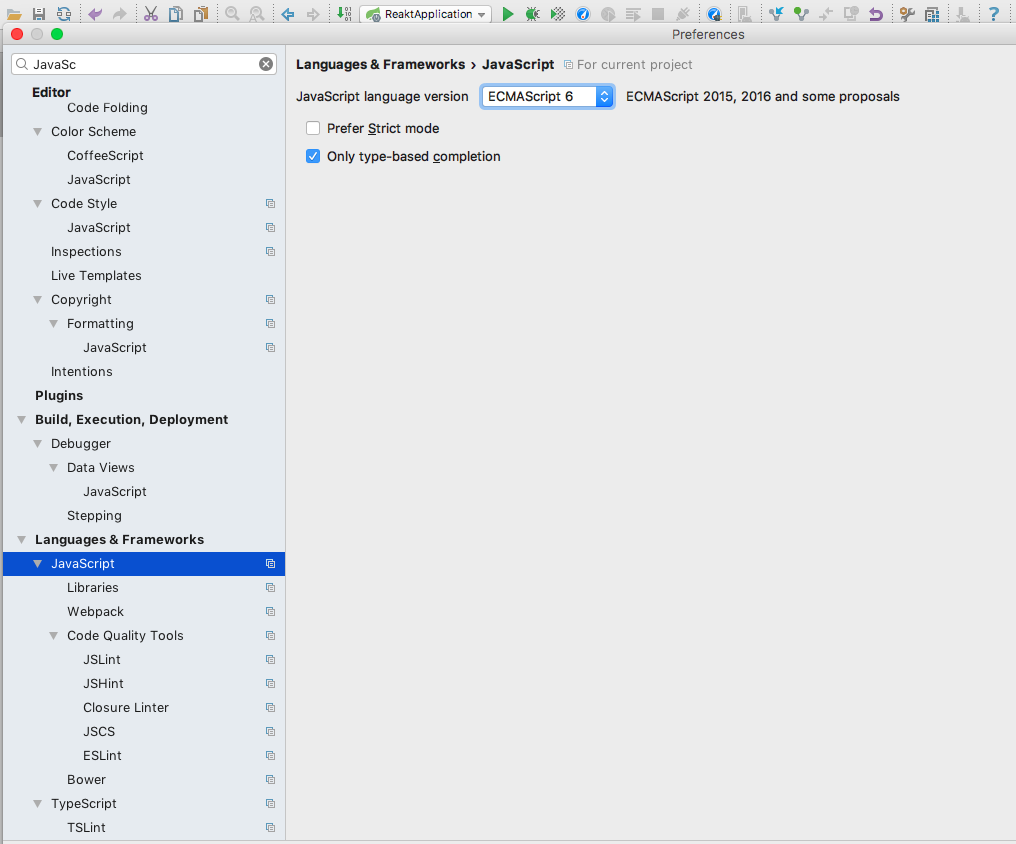
Task: Click inside the settings search field
Action: 144,64
